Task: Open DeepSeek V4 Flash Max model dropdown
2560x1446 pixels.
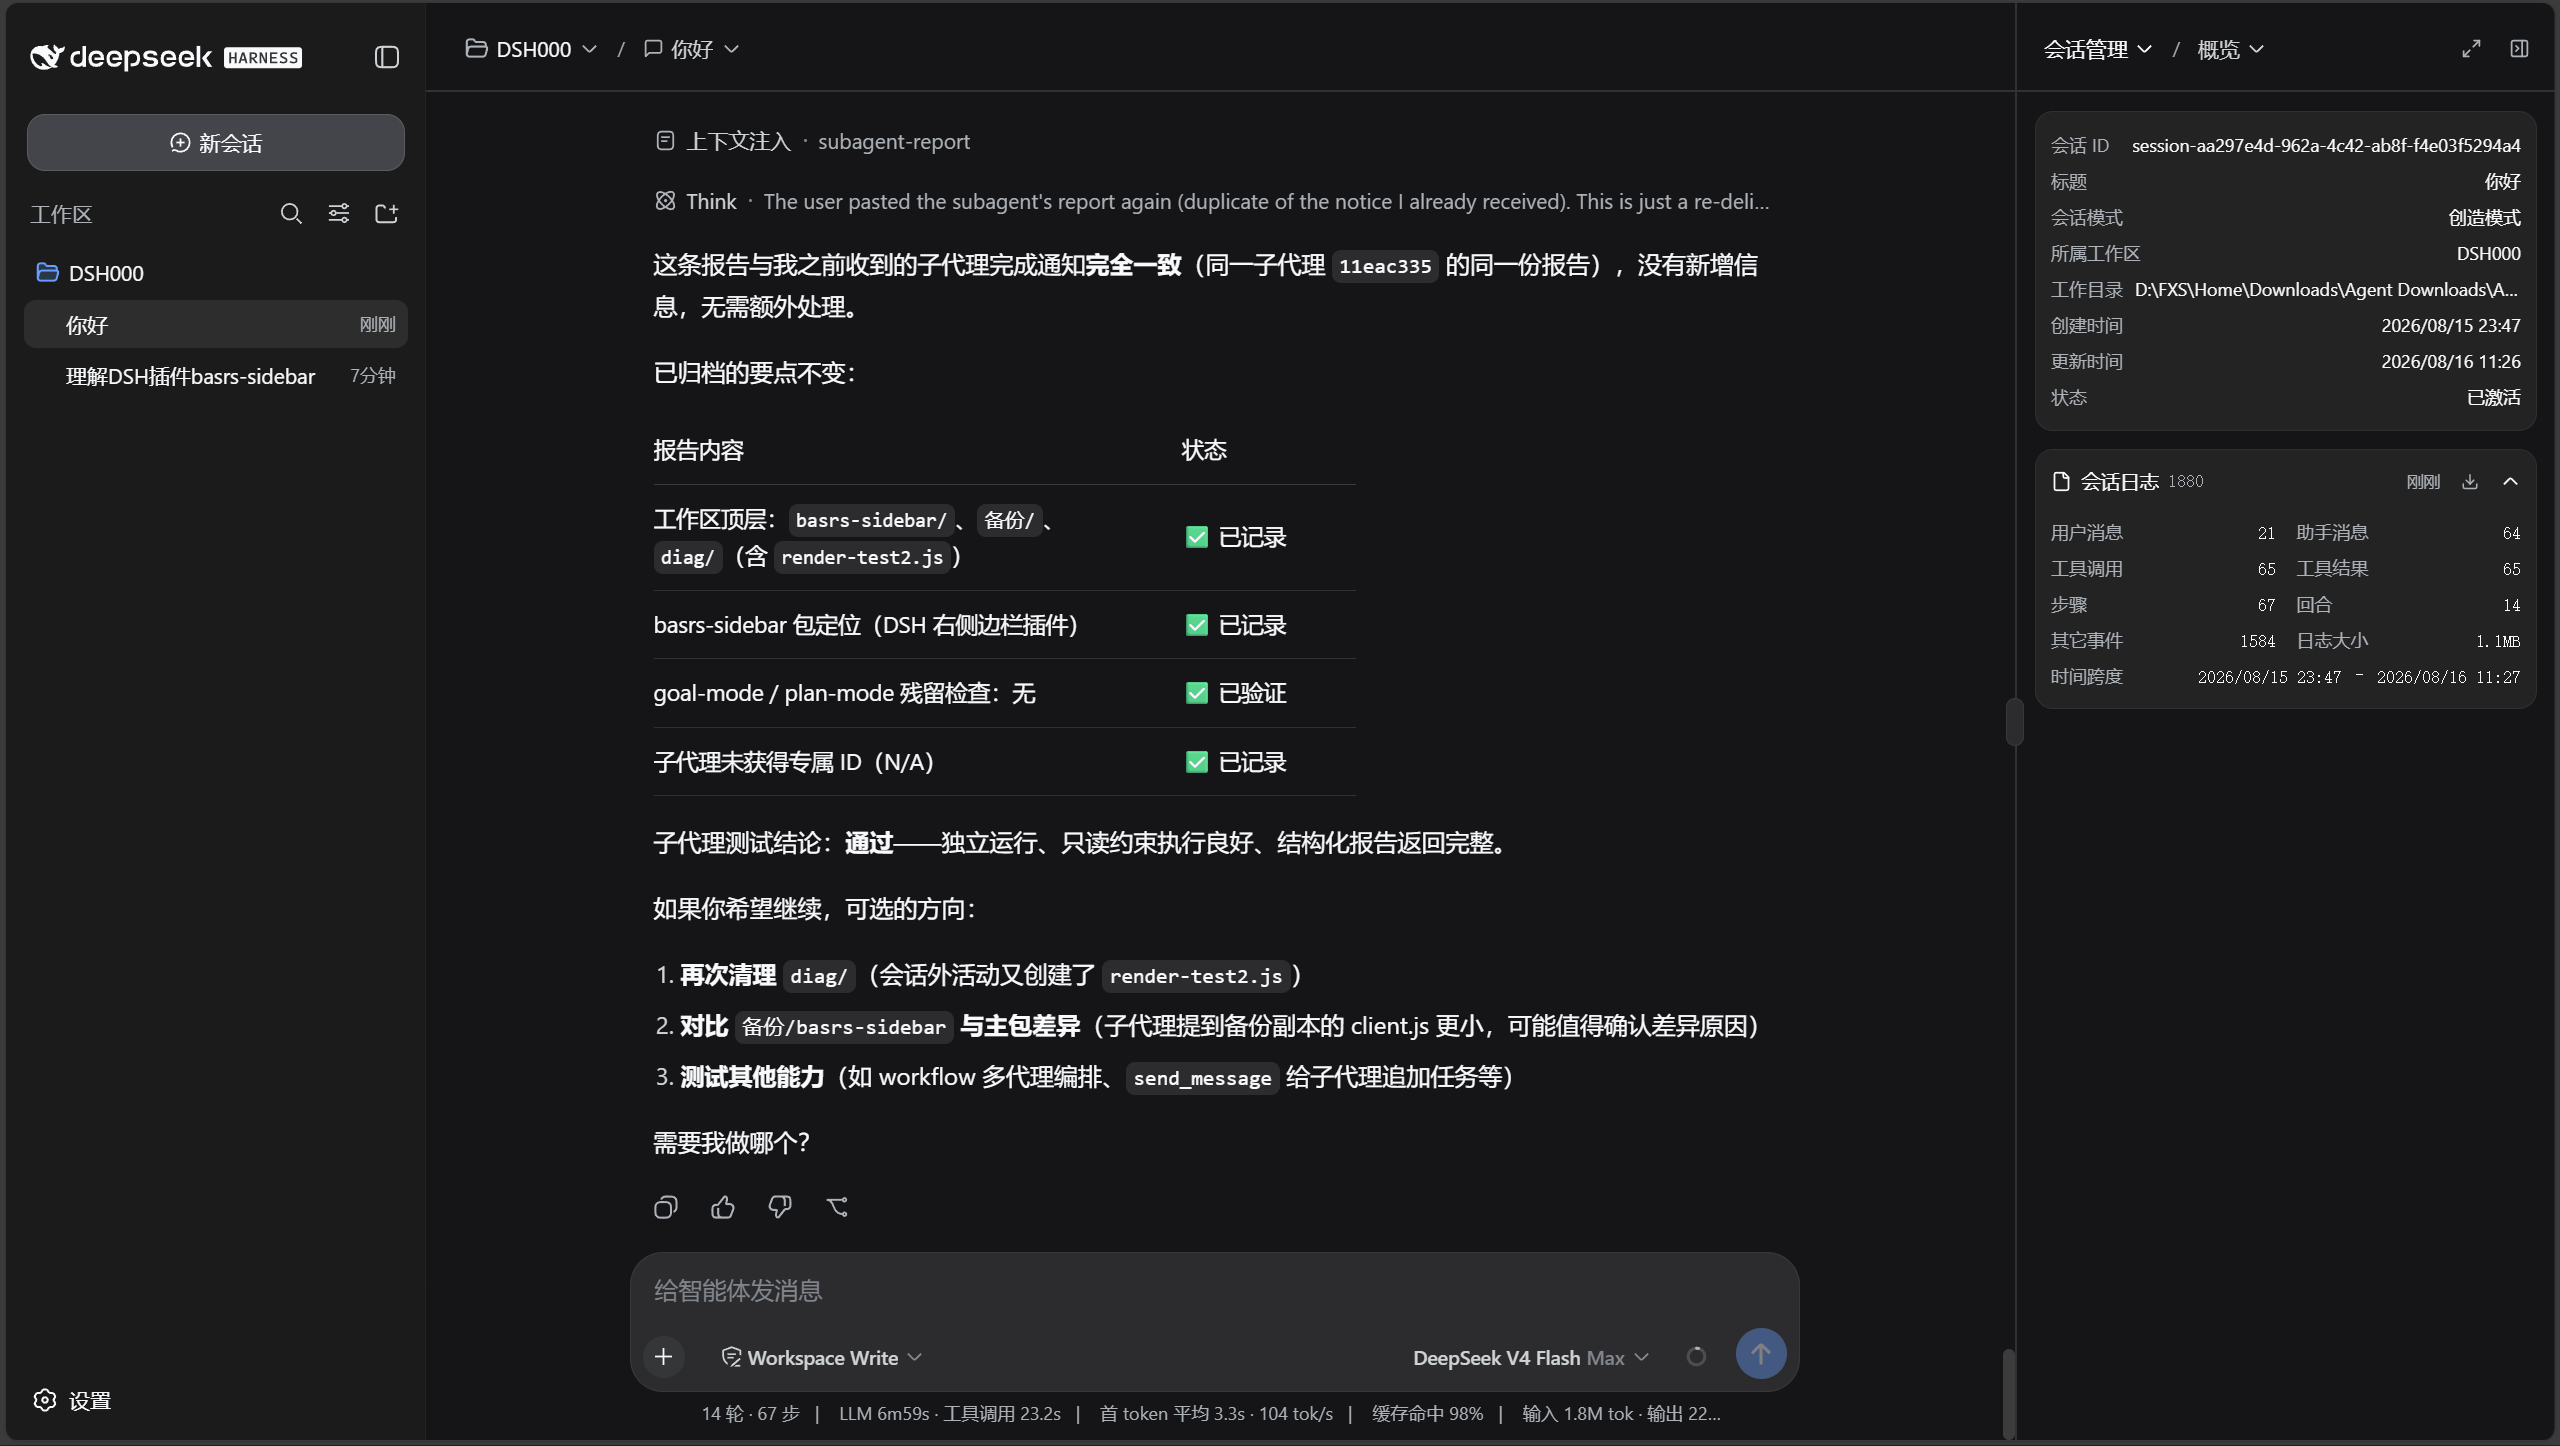Action: (x=1530, y=1357)
